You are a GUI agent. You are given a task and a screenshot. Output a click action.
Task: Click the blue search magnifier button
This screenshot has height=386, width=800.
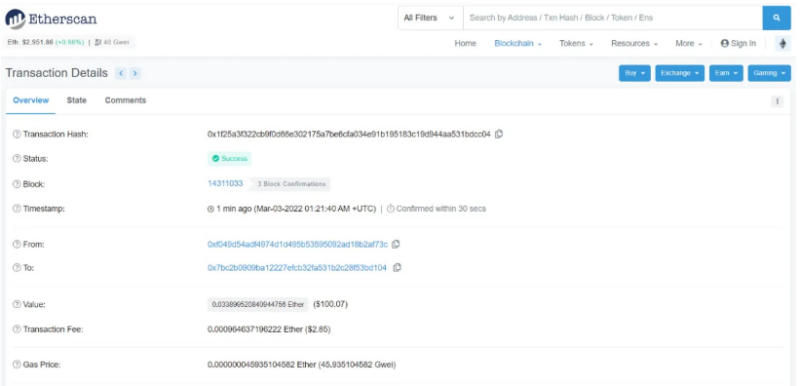pyautogui.click(x=777, y=18)
